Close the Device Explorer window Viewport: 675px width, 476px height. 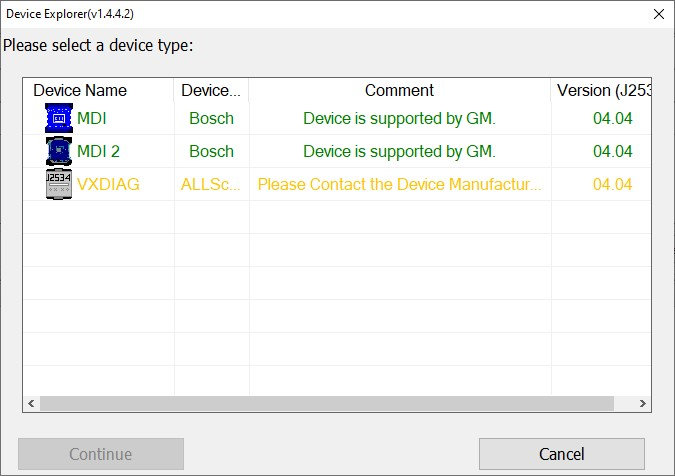coord(658,14)
